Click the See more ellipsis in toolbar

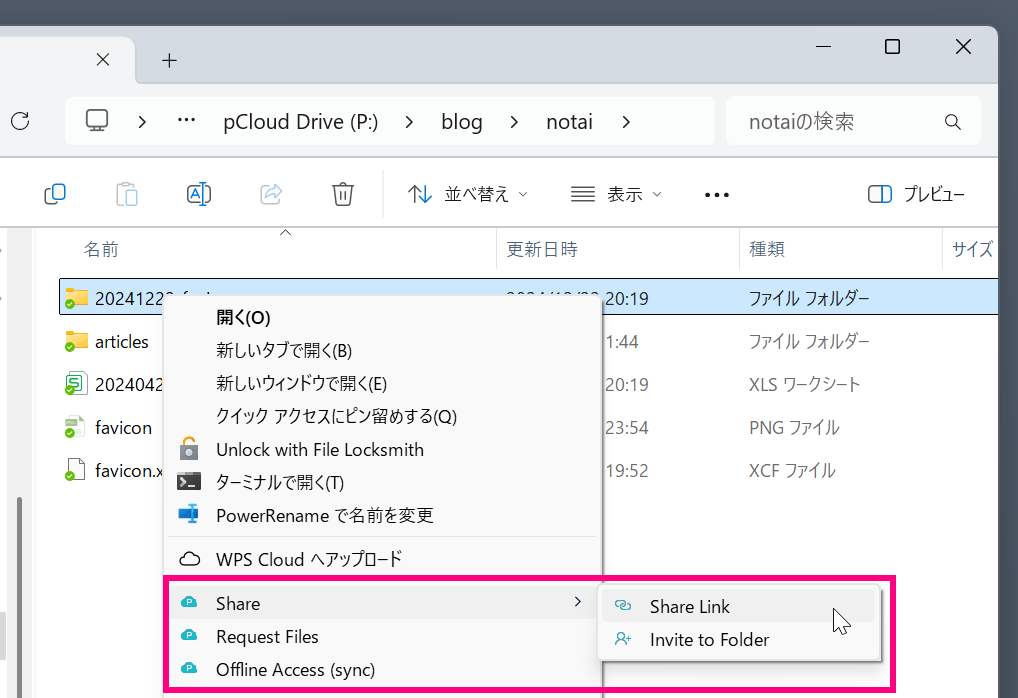(717, 195)
